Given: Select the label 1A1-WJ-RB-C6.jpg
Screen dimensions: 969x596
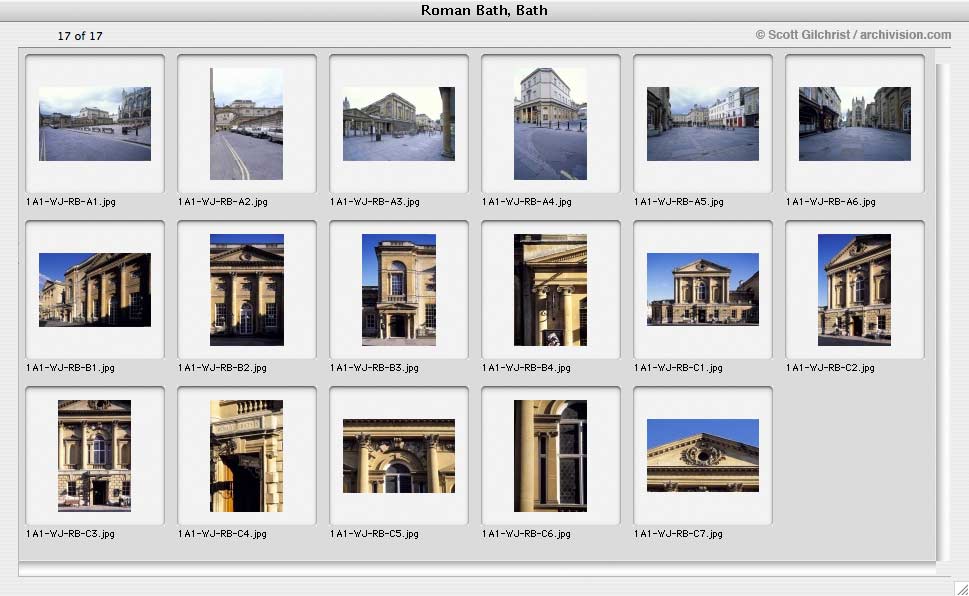Looking at the screenshot, I should [x=527, y=534].
